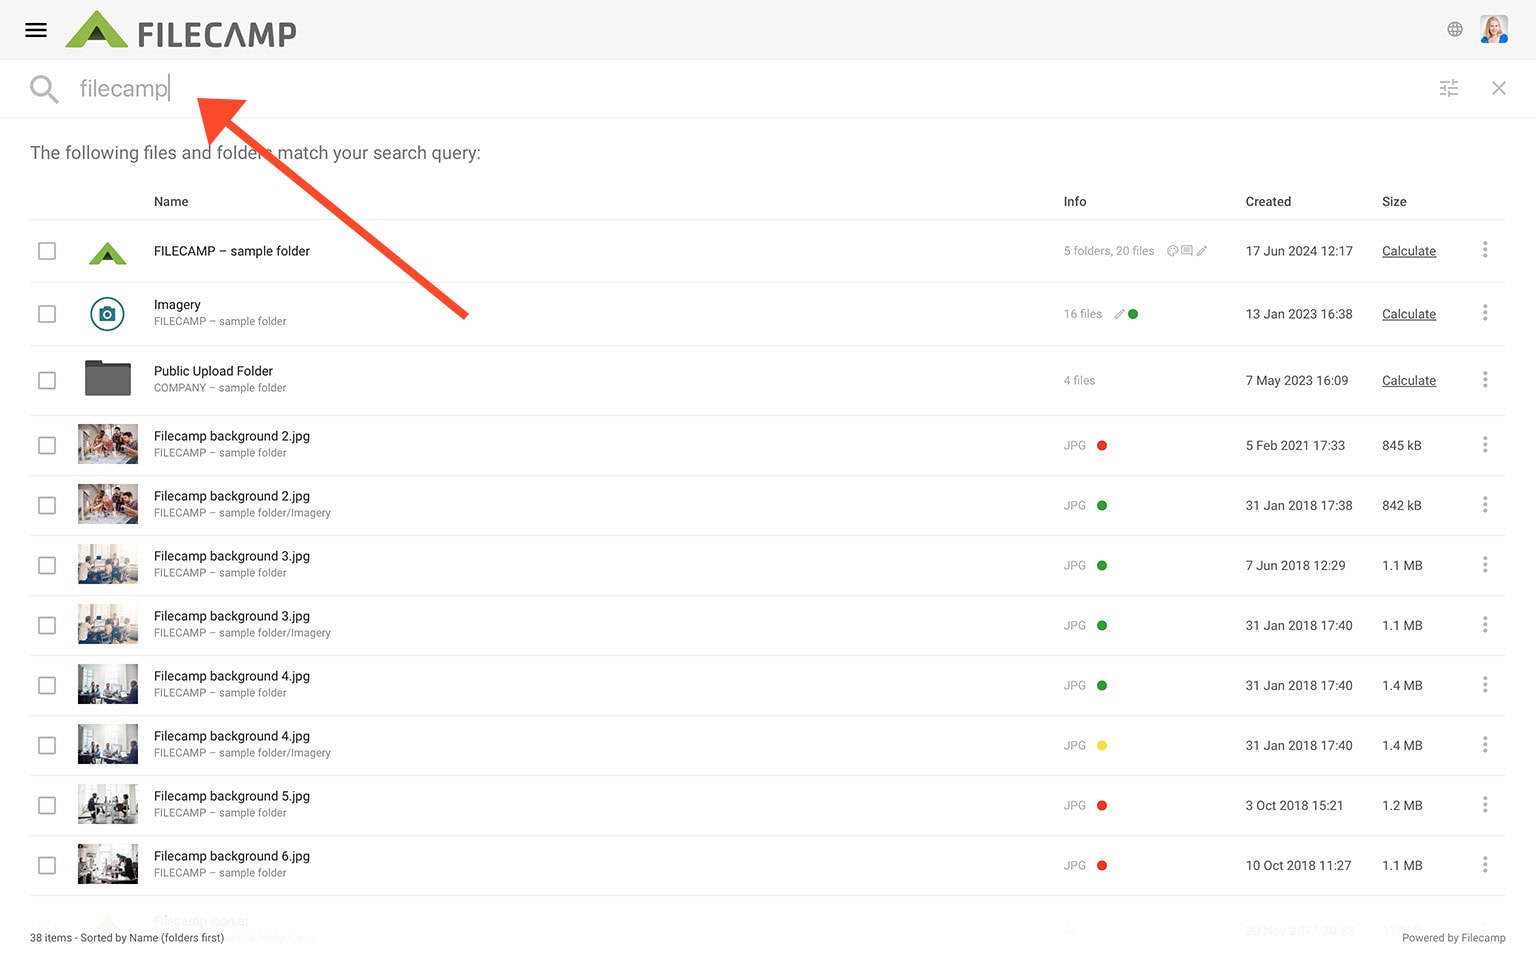Open options for the 842 kB file
Viewport: 1536px width, 960px height.
click(1485, 504)
